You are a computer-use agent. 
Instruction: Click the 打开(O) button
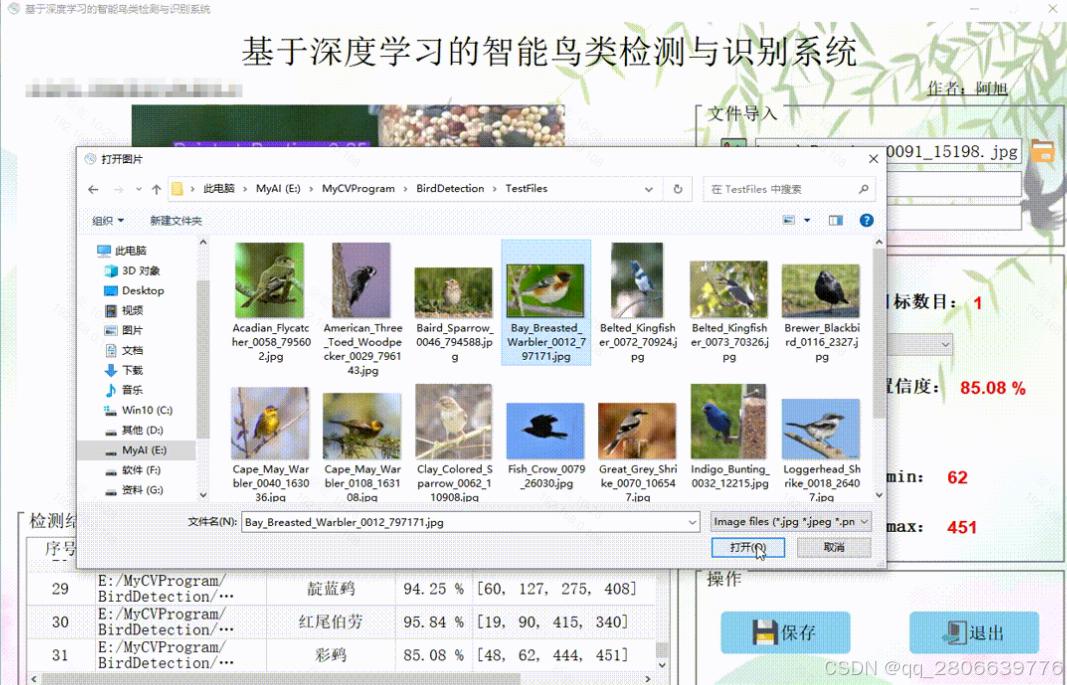click(748, 547)
